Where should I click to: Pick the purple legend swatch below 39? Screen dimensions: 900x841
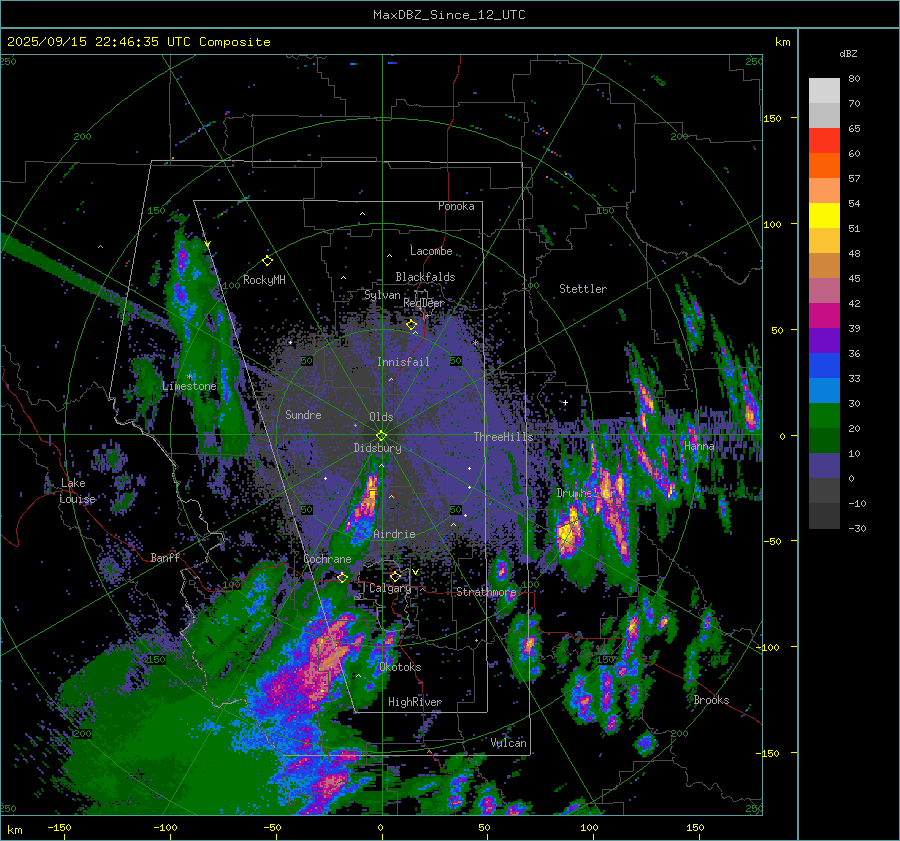824,340
